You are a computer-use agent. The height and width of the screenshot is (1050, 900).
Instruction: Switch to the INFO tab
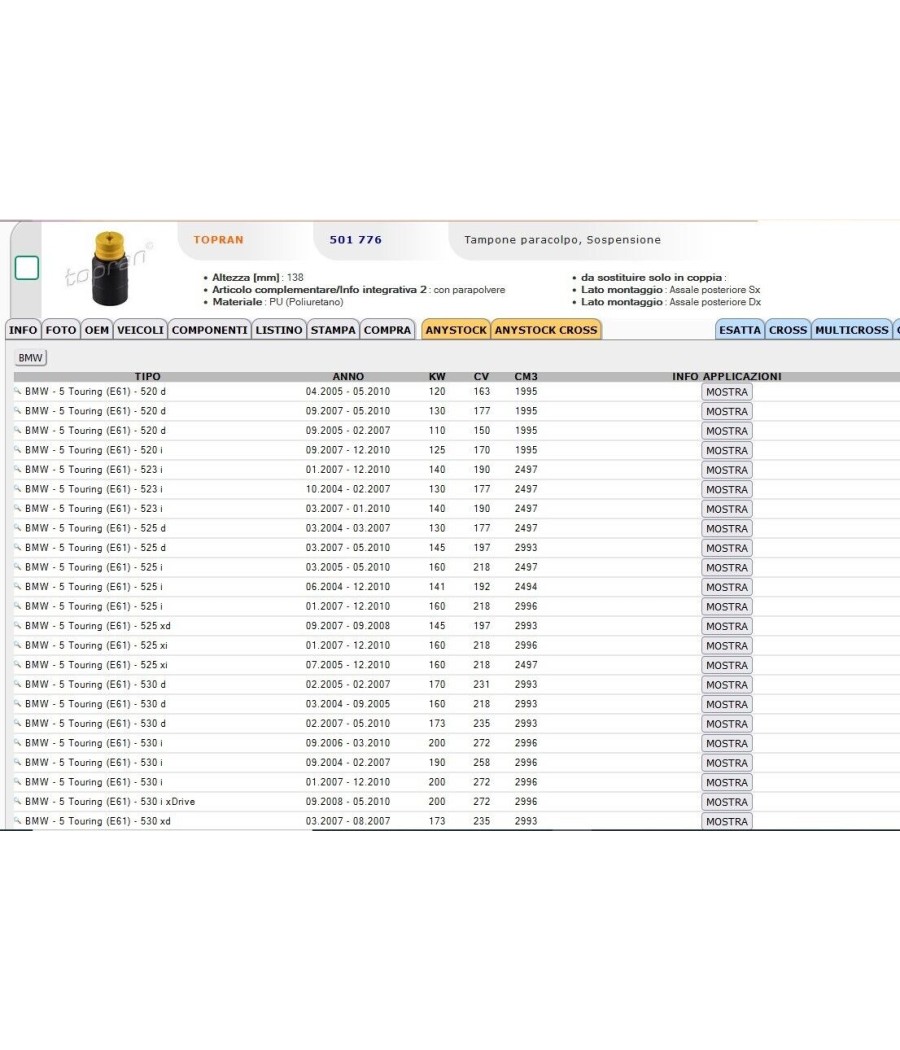23,330
